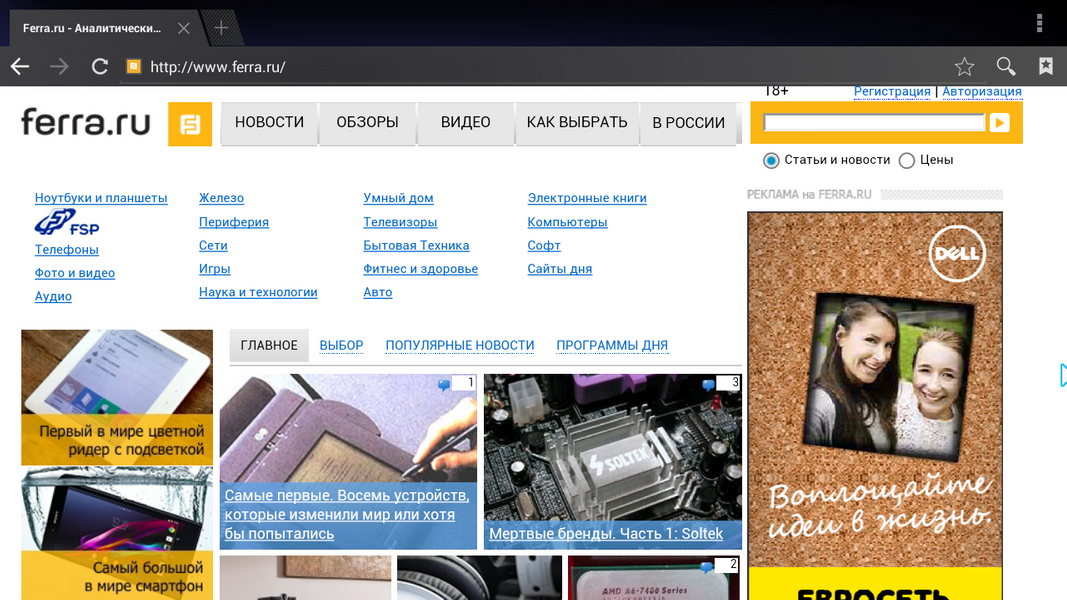
Task: Click the Регистрация link
Action: (x=892, y=91)
